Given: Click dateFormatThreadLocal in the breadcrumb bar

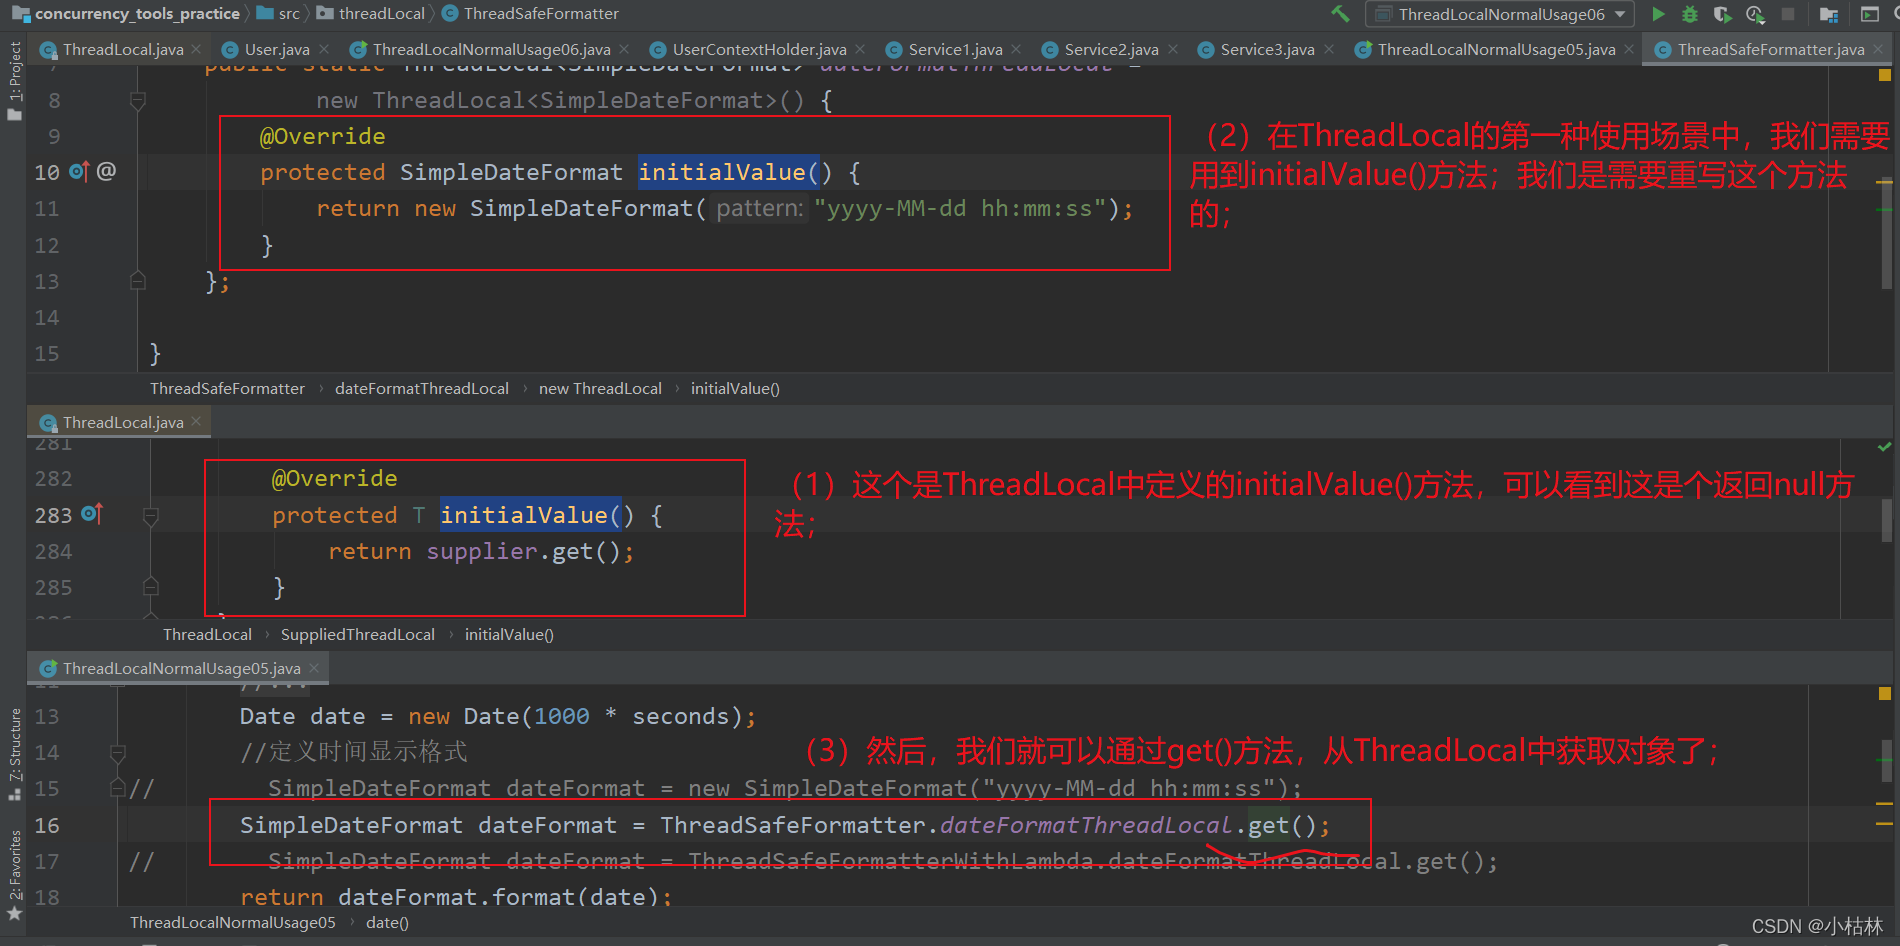Looking at the screenshot, I should point(421,388).
